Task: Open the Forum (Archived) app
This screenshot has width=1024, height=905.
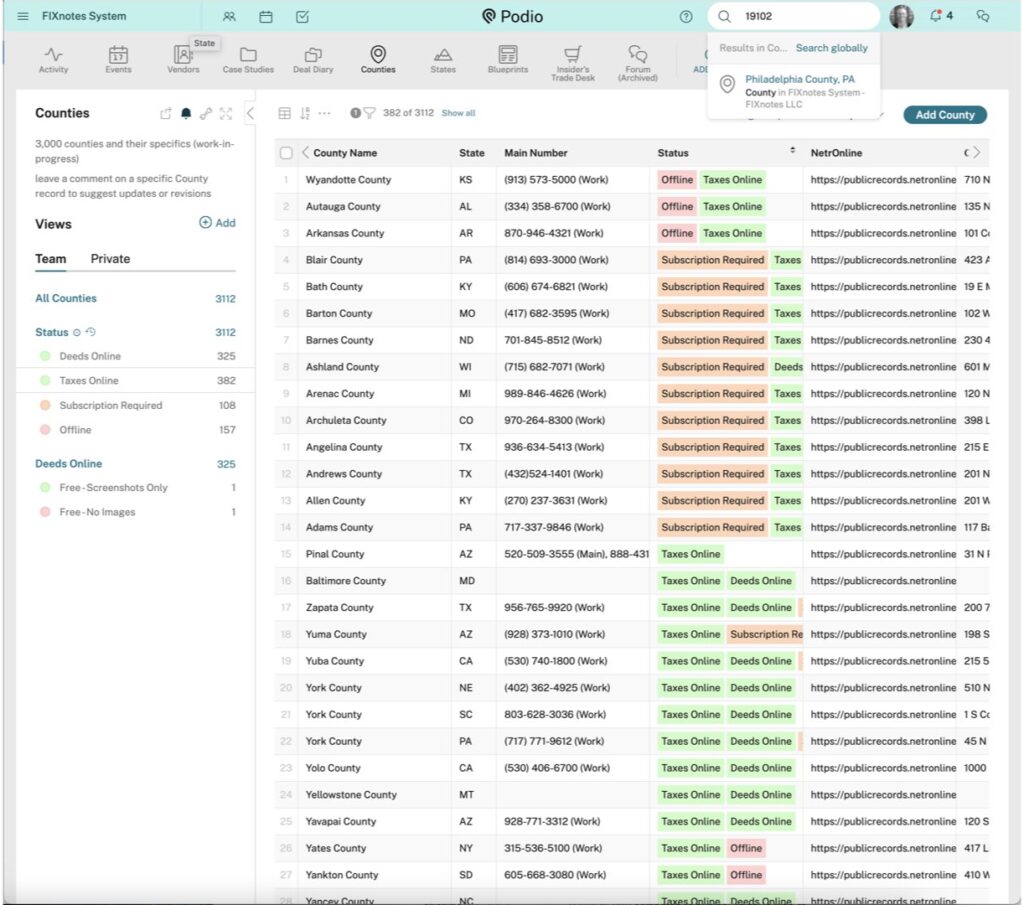Action: coord(637,63)
